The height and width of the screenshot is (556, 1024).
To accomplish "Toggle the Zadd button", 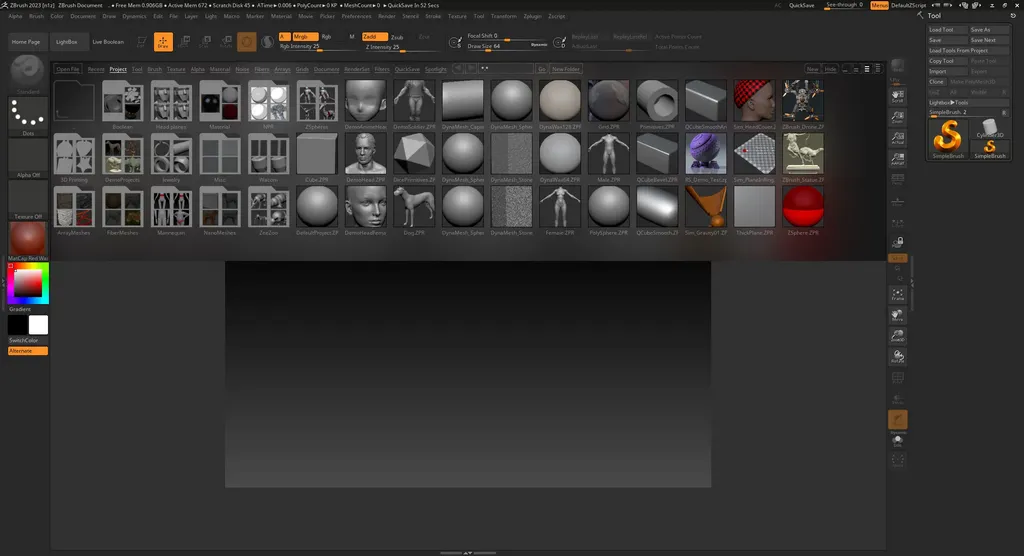I will tap(375, 37).
